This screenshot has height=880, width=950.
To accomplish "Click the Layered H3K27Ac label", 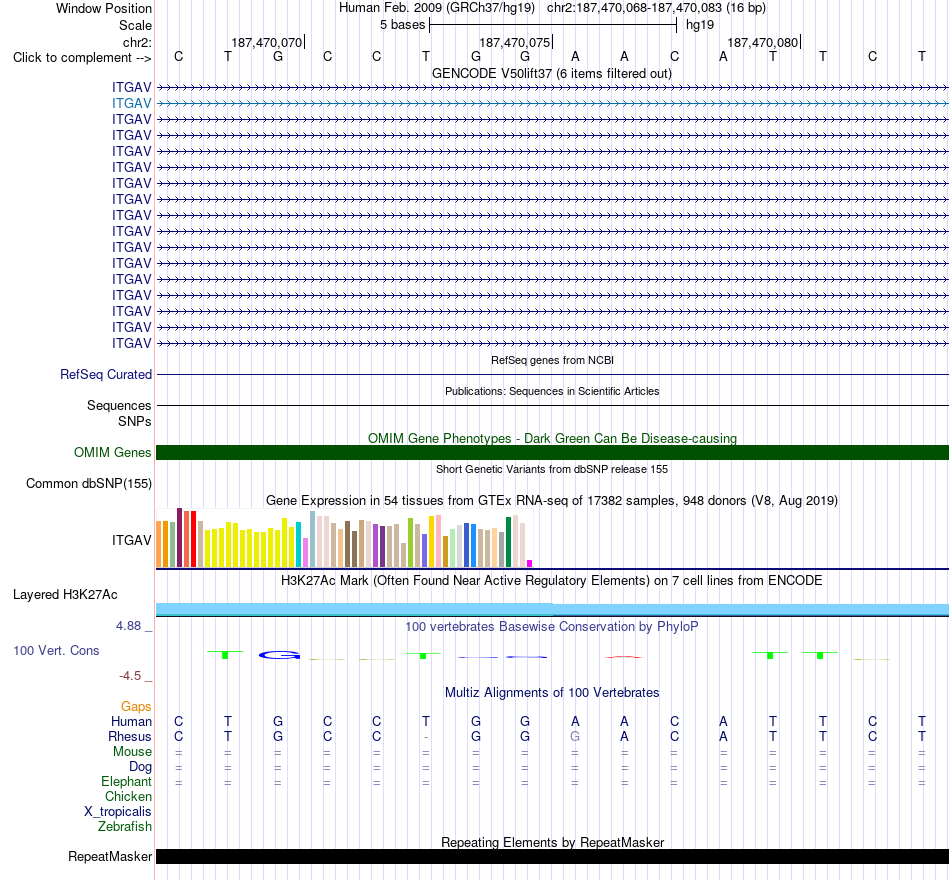I will tap(65, 595).
